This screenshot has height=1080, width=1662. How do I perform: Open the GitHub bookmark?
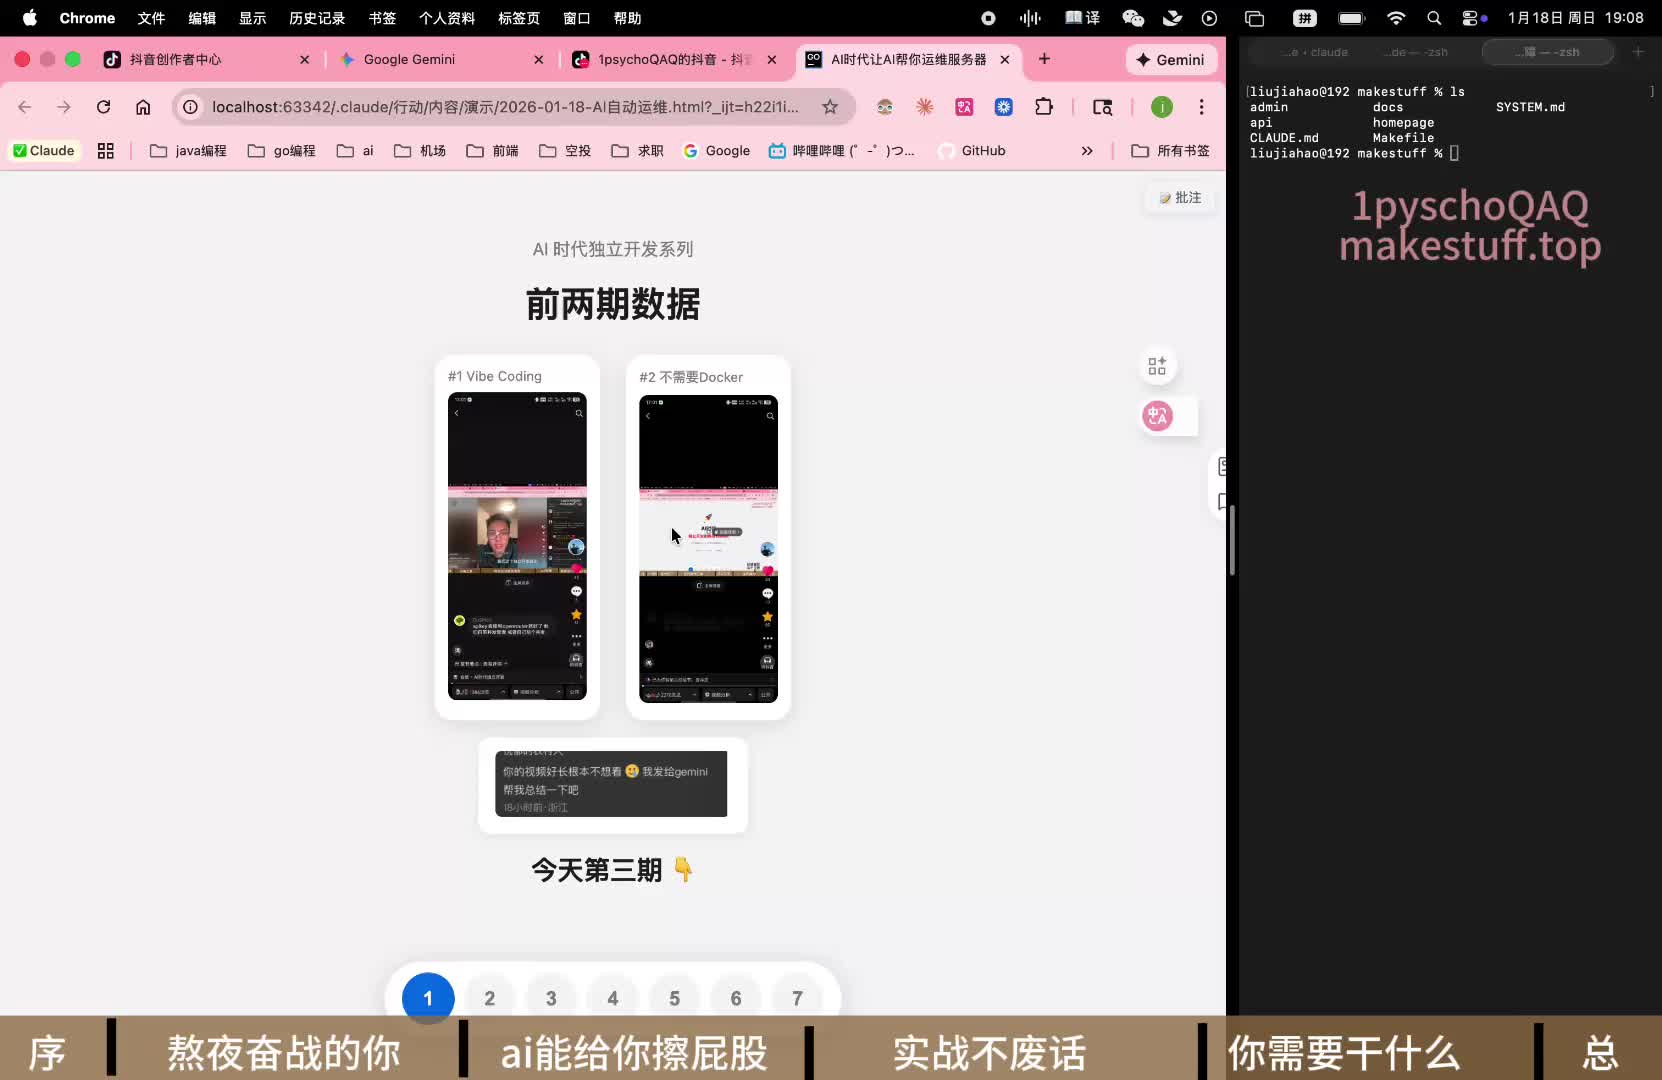coord(973,151)
